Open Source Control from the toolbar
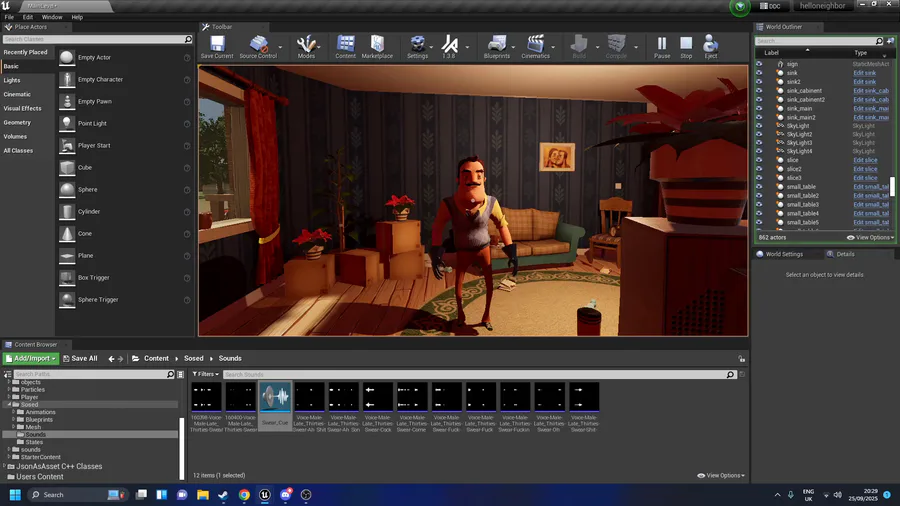This screenshot has height=506, width=900. (x=258, y=44)
